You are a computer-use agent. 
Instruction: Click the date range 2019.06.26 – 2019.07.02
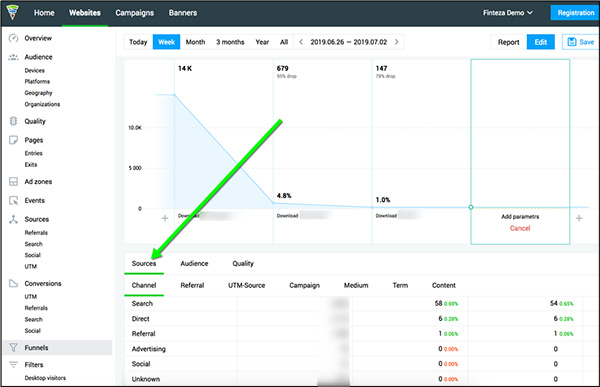(349, 42)
